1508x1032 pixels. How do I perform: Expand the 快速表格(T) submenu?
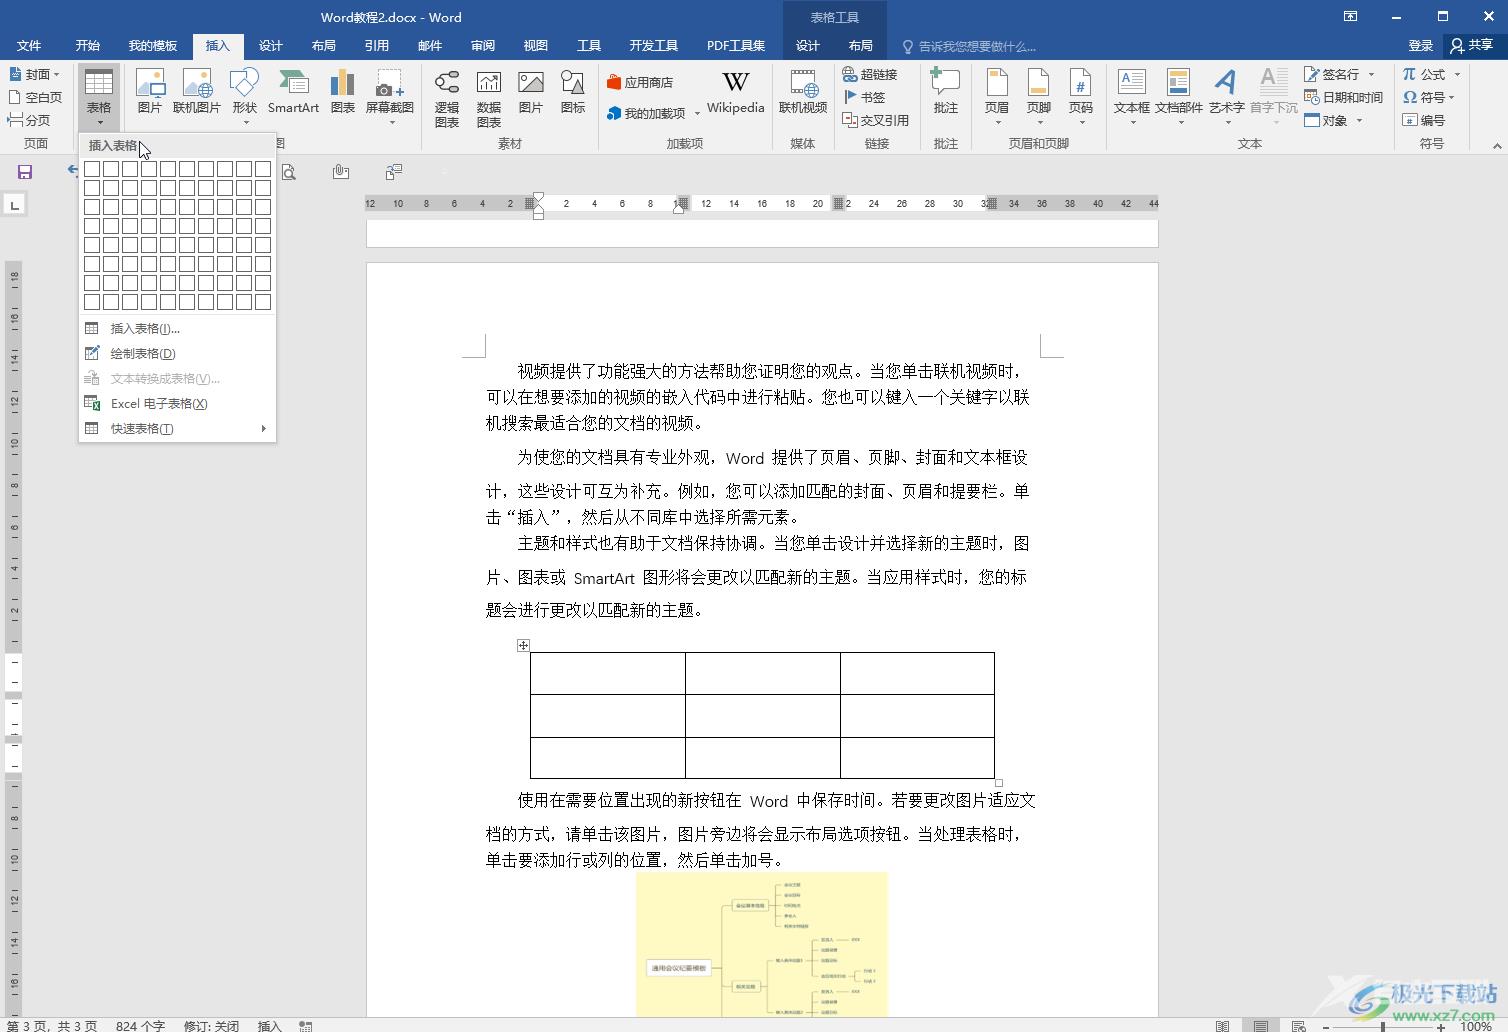(177, 428)
